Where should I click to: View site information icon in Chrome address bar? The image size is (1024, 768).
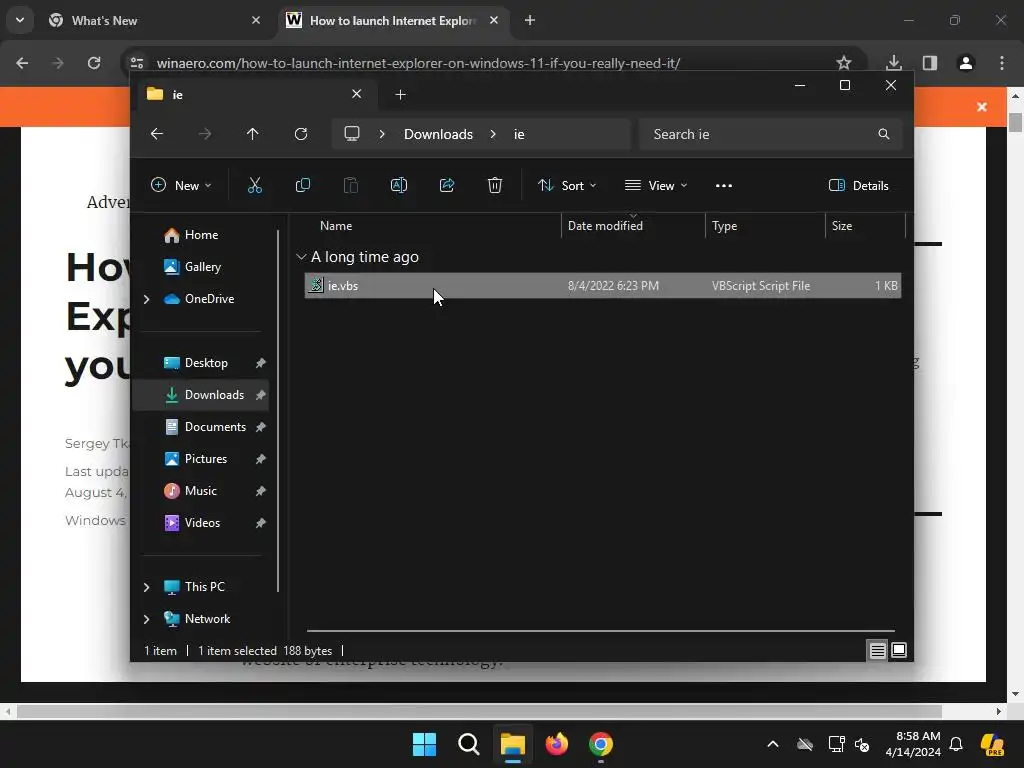point(136,63)
